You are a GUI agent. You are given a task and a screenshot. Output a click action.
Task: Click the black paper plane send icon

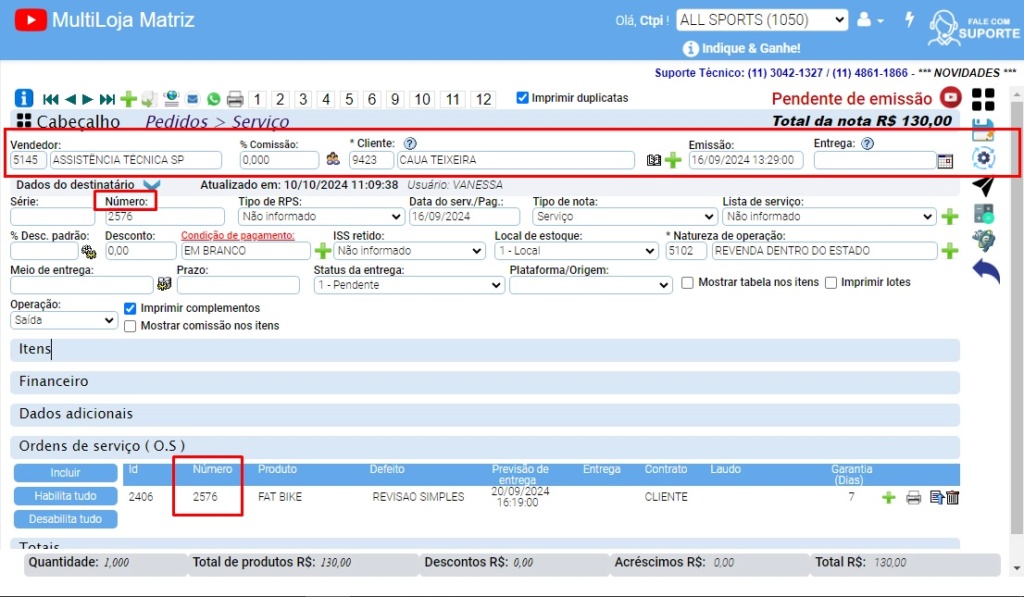click(x=983, y=186)
